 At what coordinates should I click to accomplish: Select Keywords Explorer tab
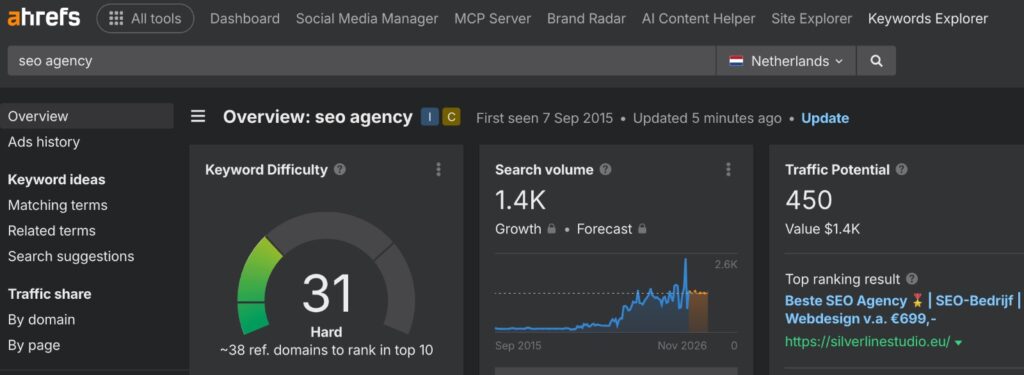click(x=928, y=19)
